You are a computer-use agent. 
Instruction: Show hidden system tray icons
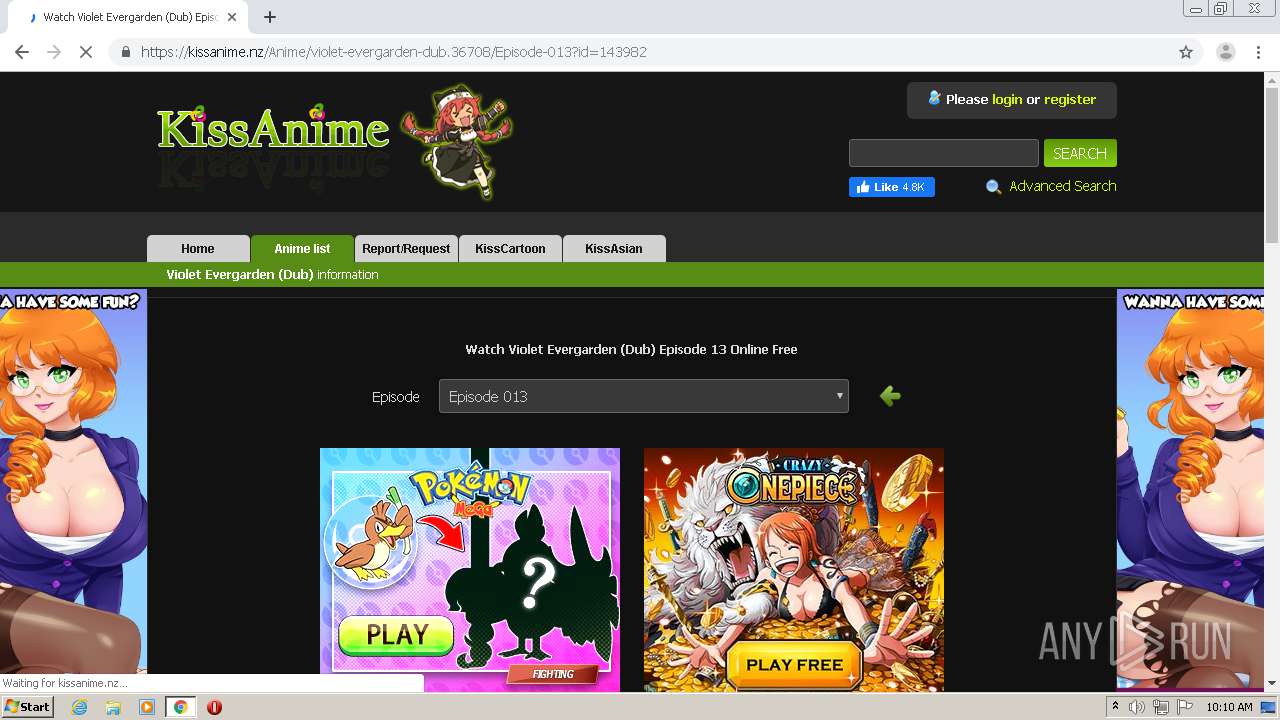click(x=1115, y=707)
